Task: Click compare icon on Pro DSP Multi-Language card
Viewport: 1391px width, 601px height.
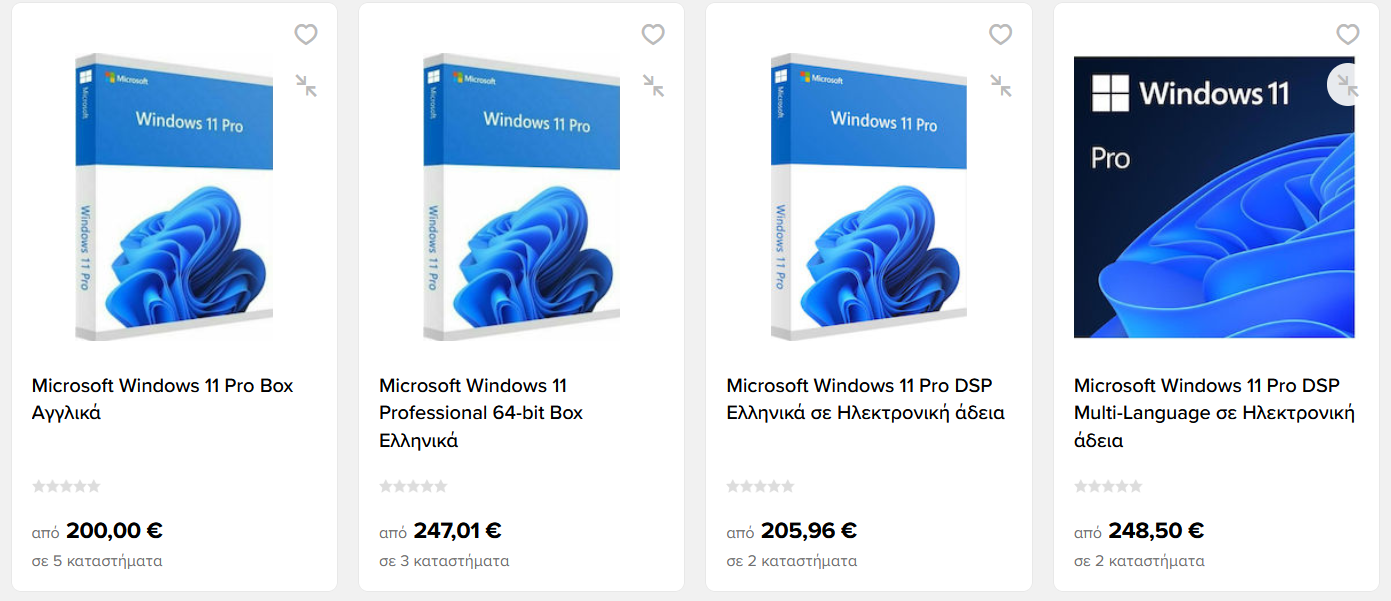Action: coord(1346,86)
